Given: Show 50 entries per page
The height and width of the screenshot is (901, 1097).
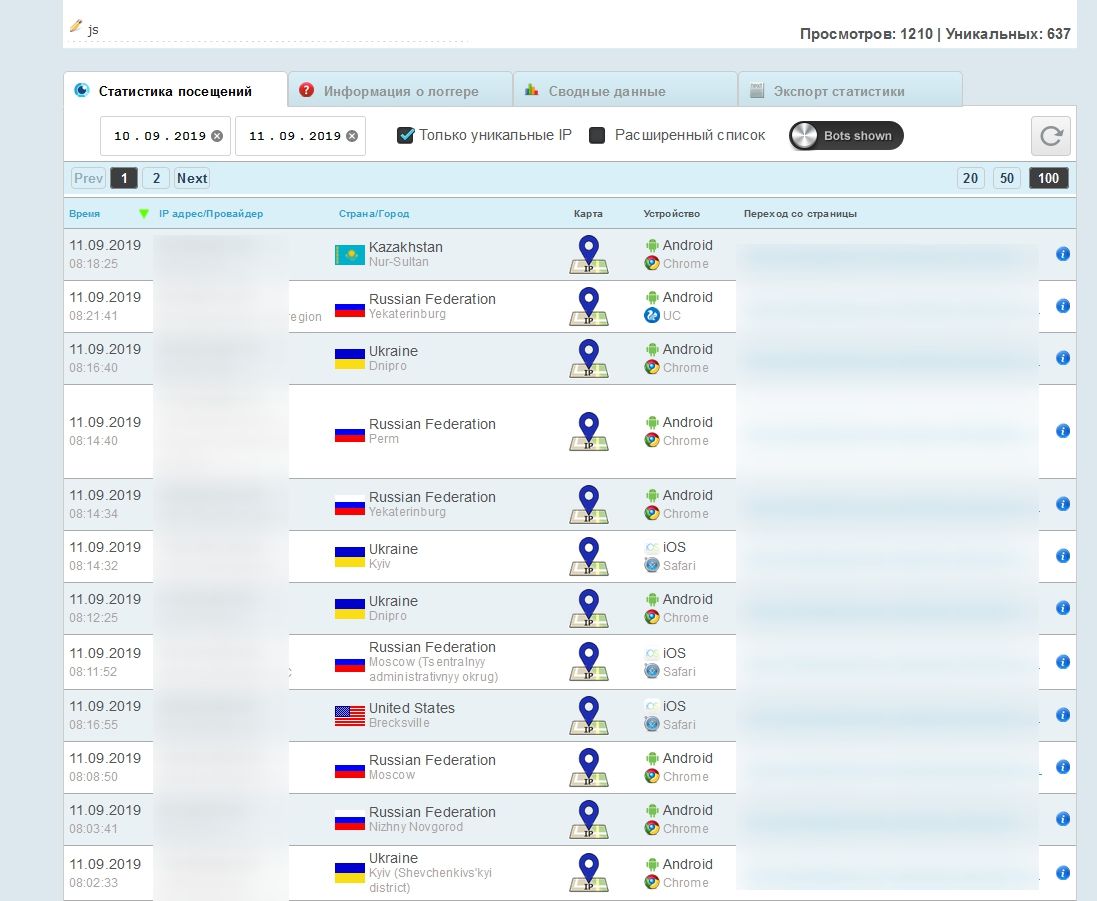Looking at the screenshot, I should (x=1007, y=178).
